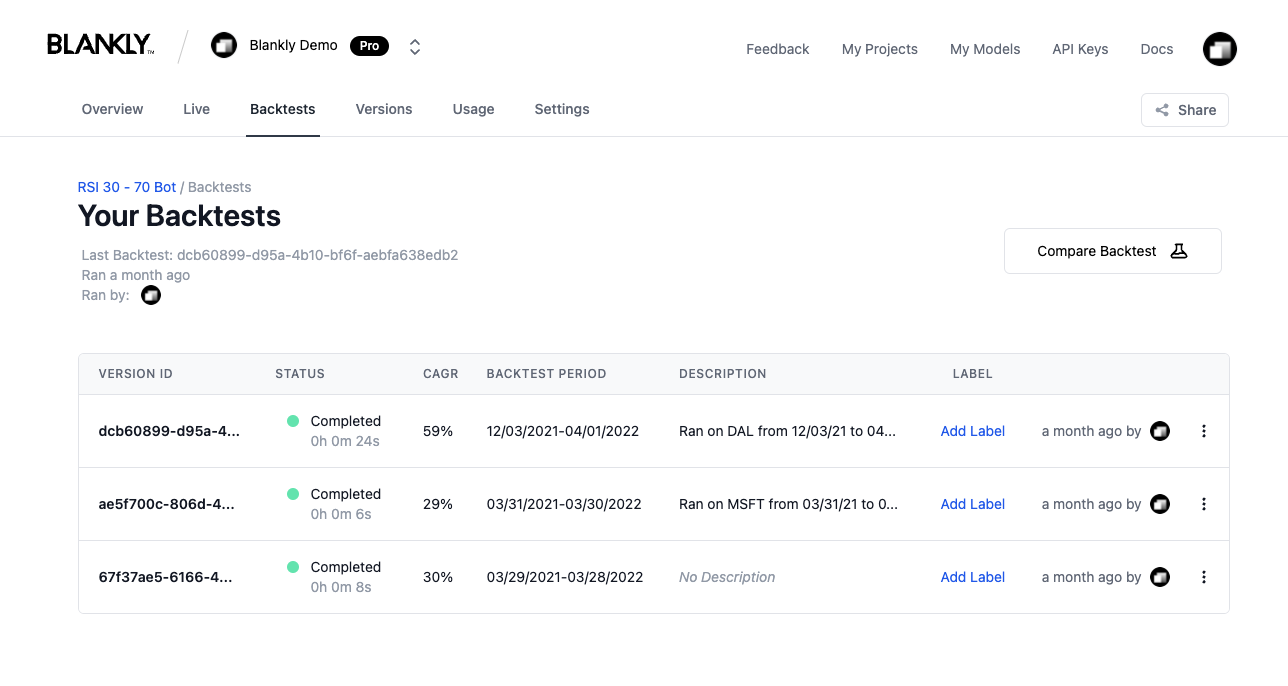
Task: Open the kebab menu for backtest 67f37ae5
Action: (x=1203, y=577)
